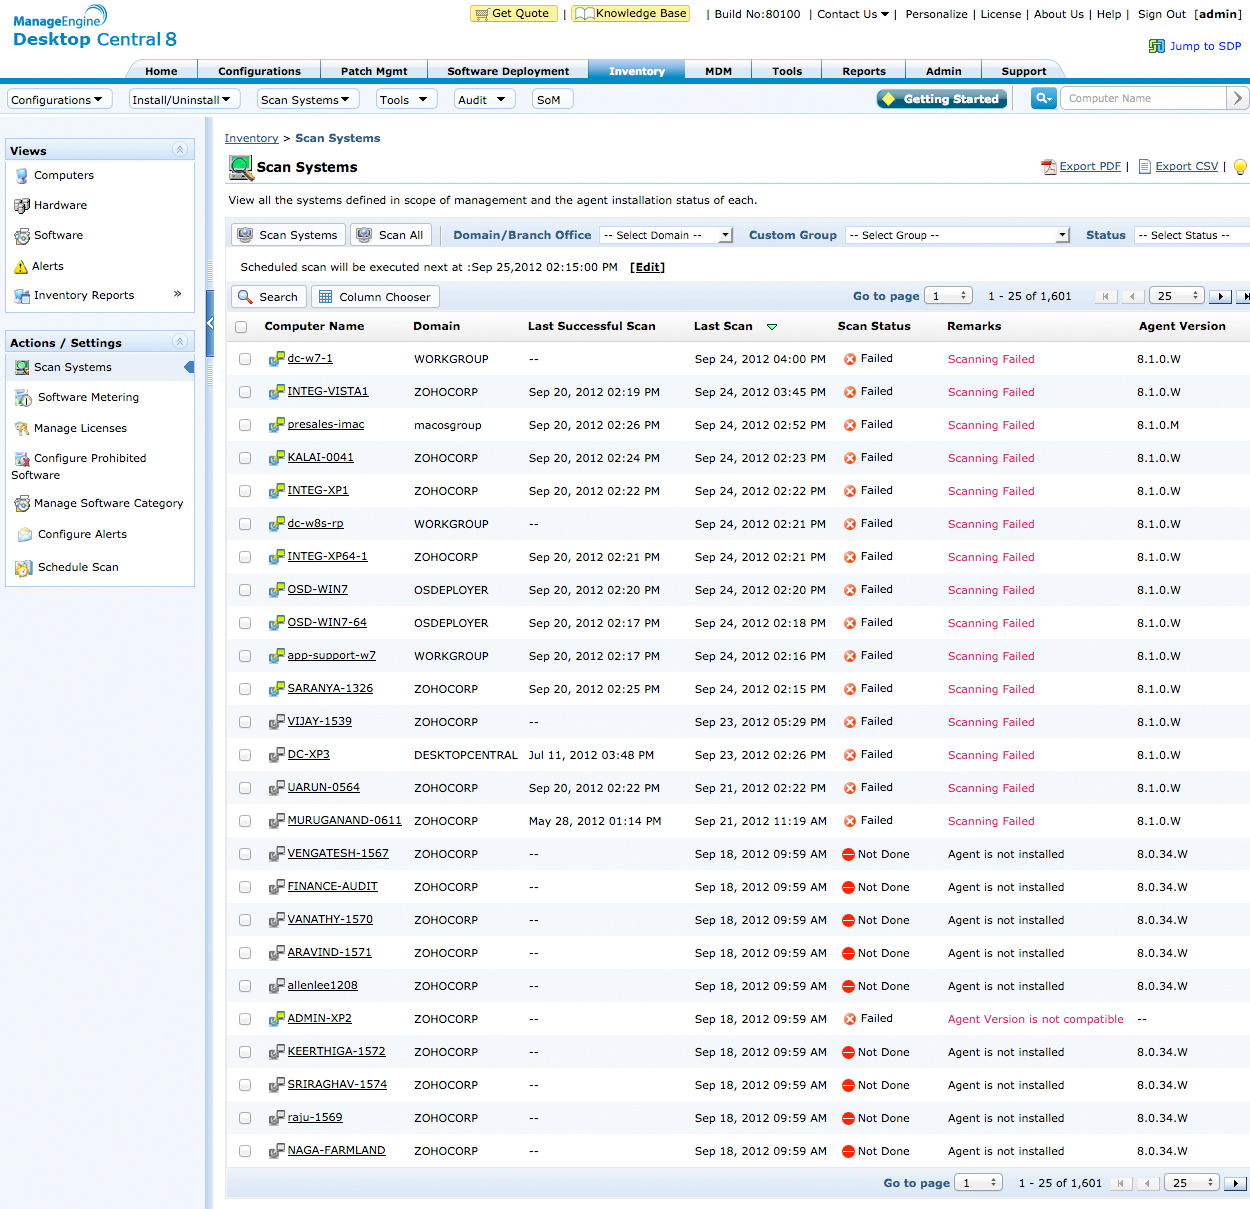Click the Inventory Reports icon
Viewport: 1250px width, 1209px height.
(x=22, y=296)
